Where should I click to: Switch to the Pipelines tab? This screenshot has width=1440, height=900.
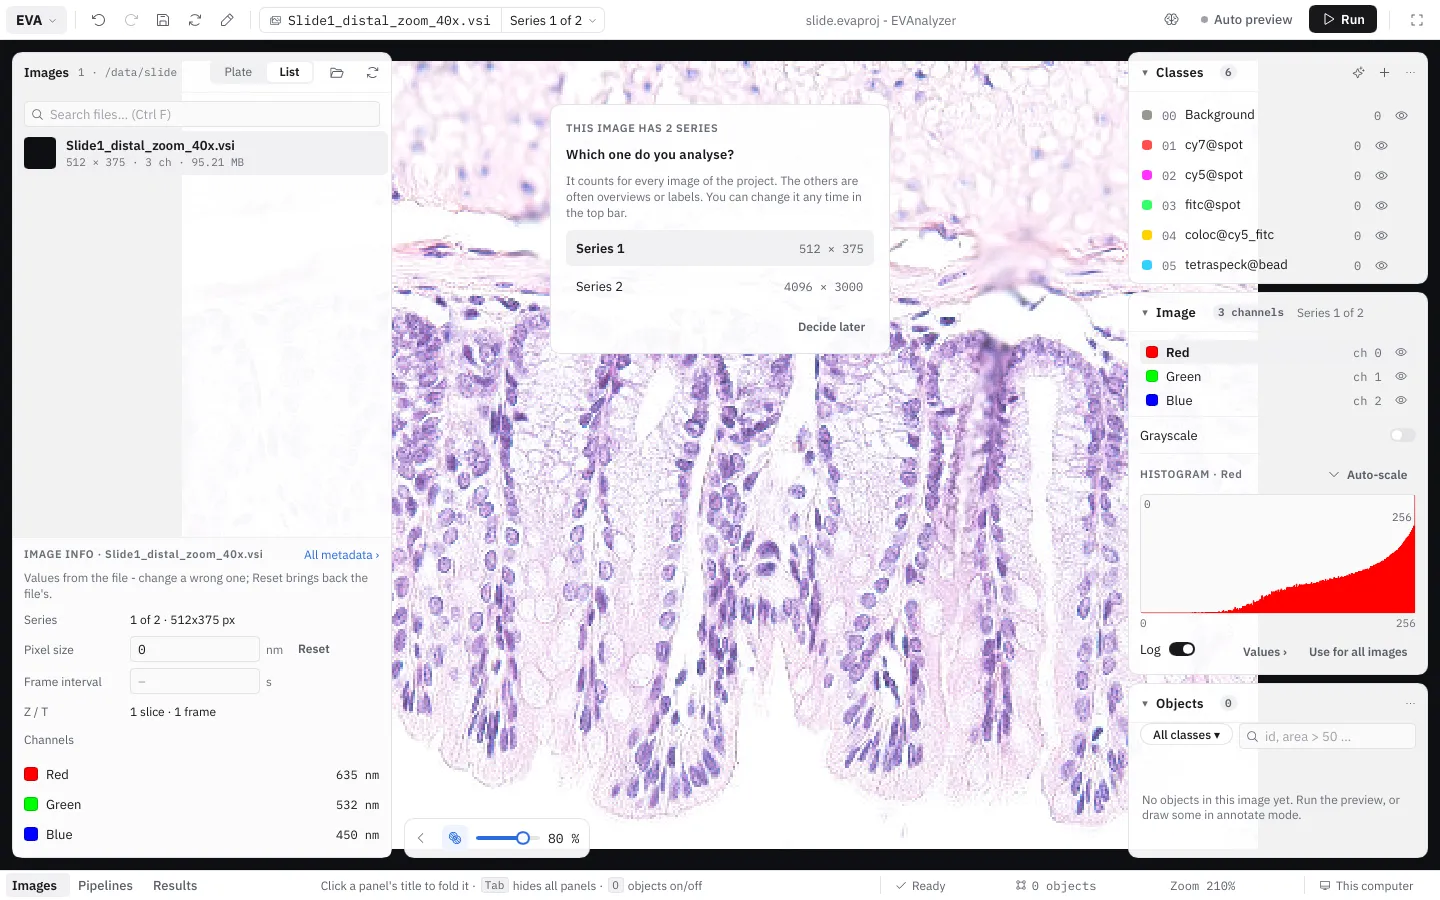pyautogui.click(x=105, y=886)
